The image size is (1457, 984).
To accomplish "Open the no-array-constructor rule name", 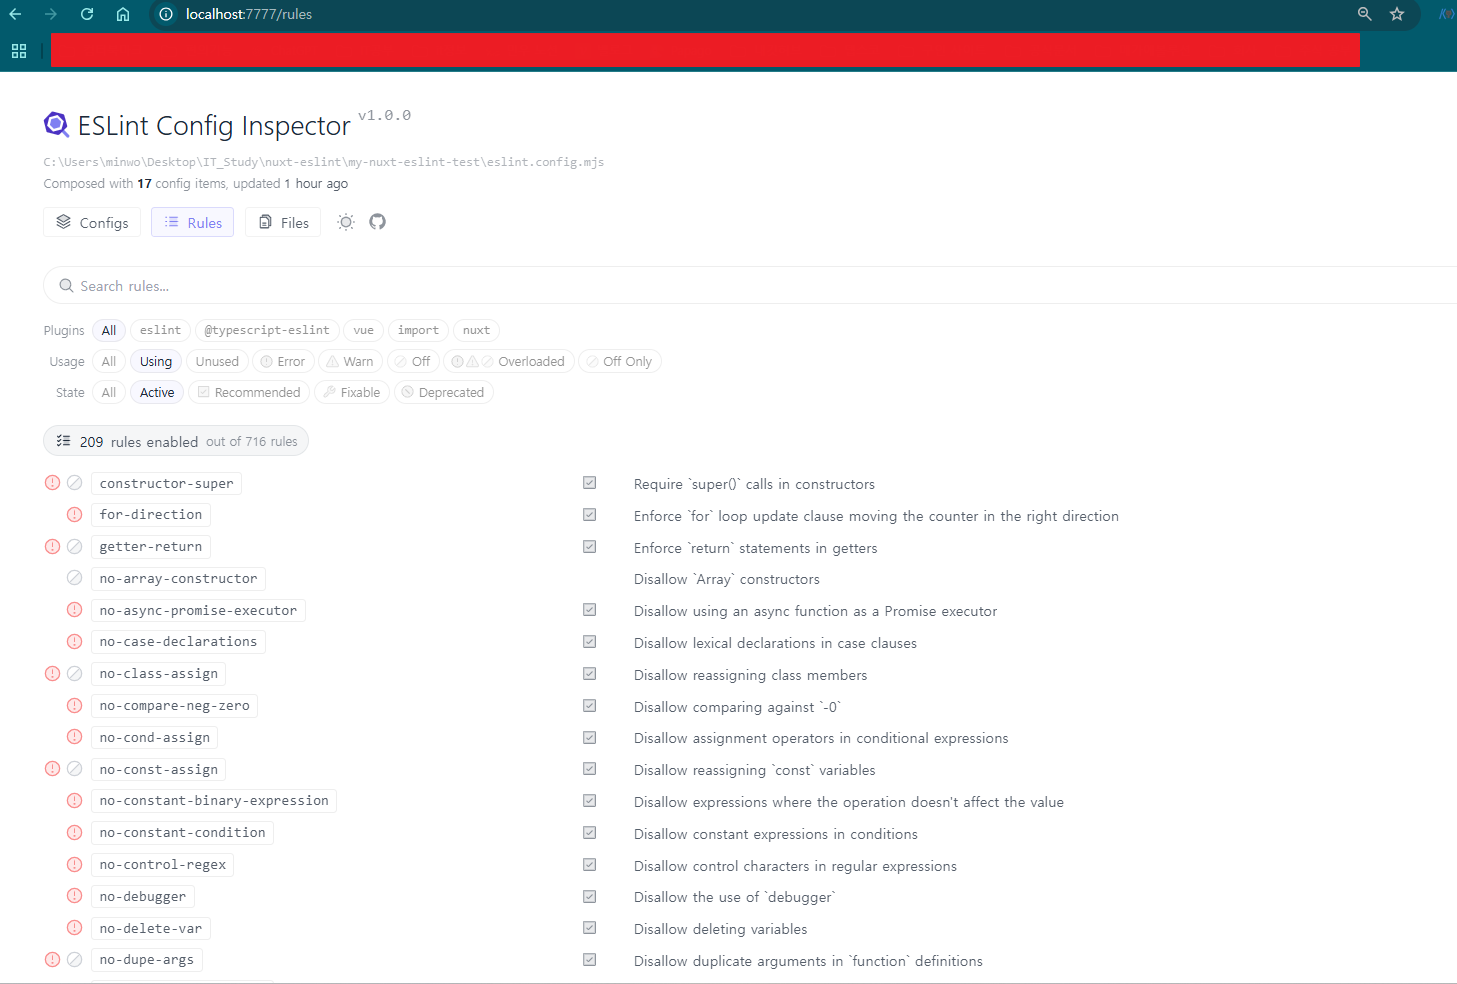I will tap(178, 578).
